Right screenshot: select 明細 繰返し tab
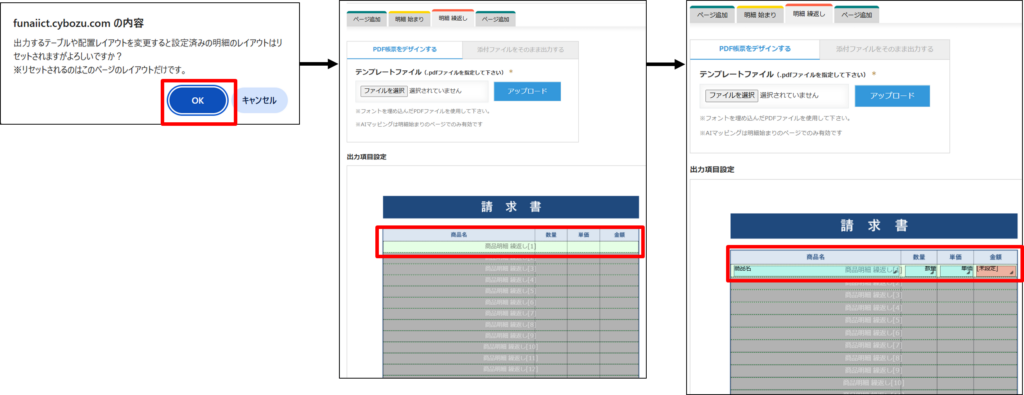Image resolution: width=1024 pixels, height=395 pixels. point(809,14)
